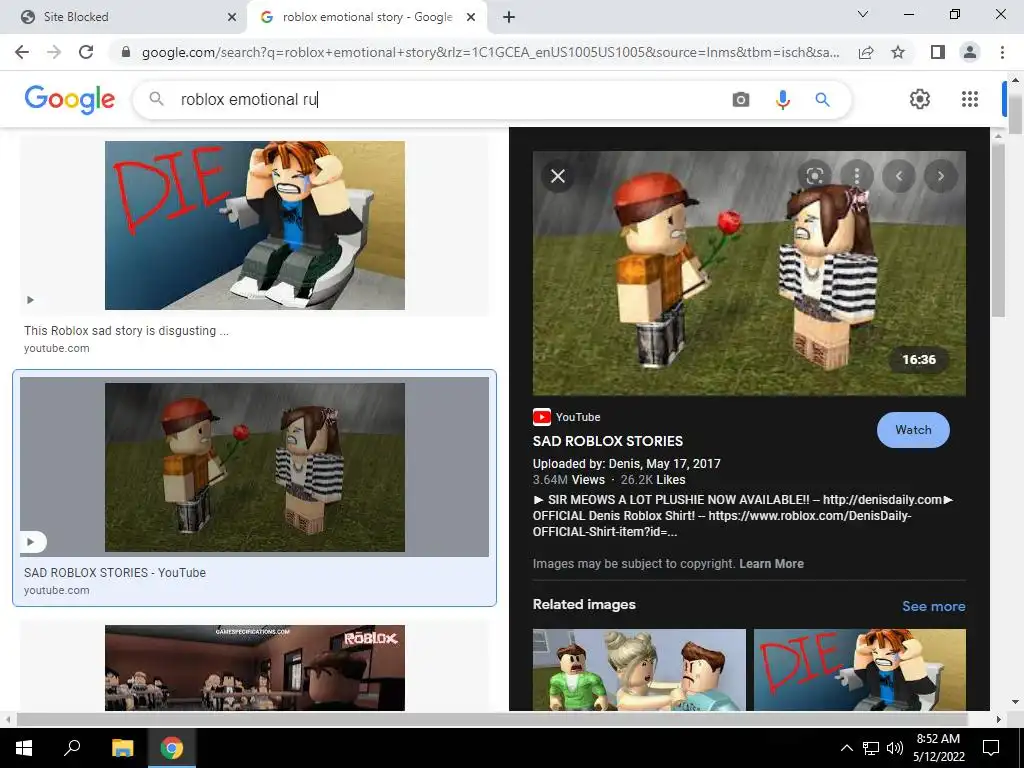
Task: Open SAD ROBLOX STORIES title link
Action: coord(607,441)
